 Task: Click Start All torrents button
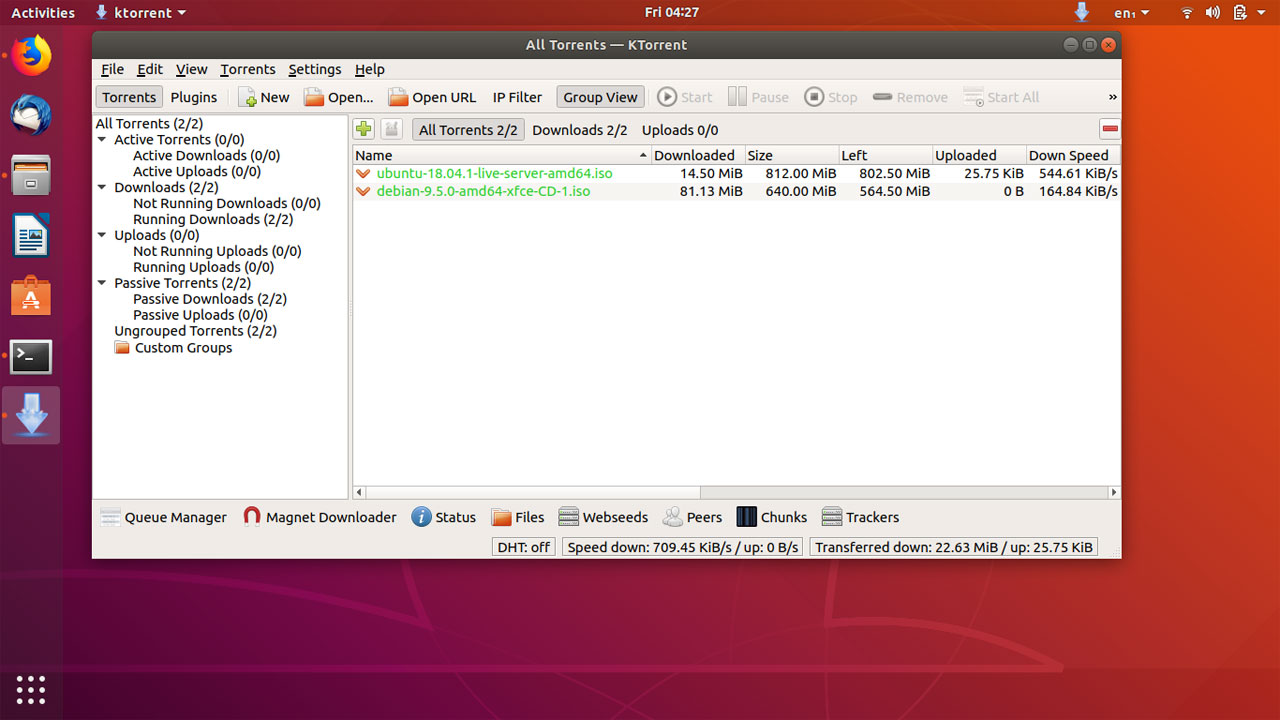click(1002, 97)
